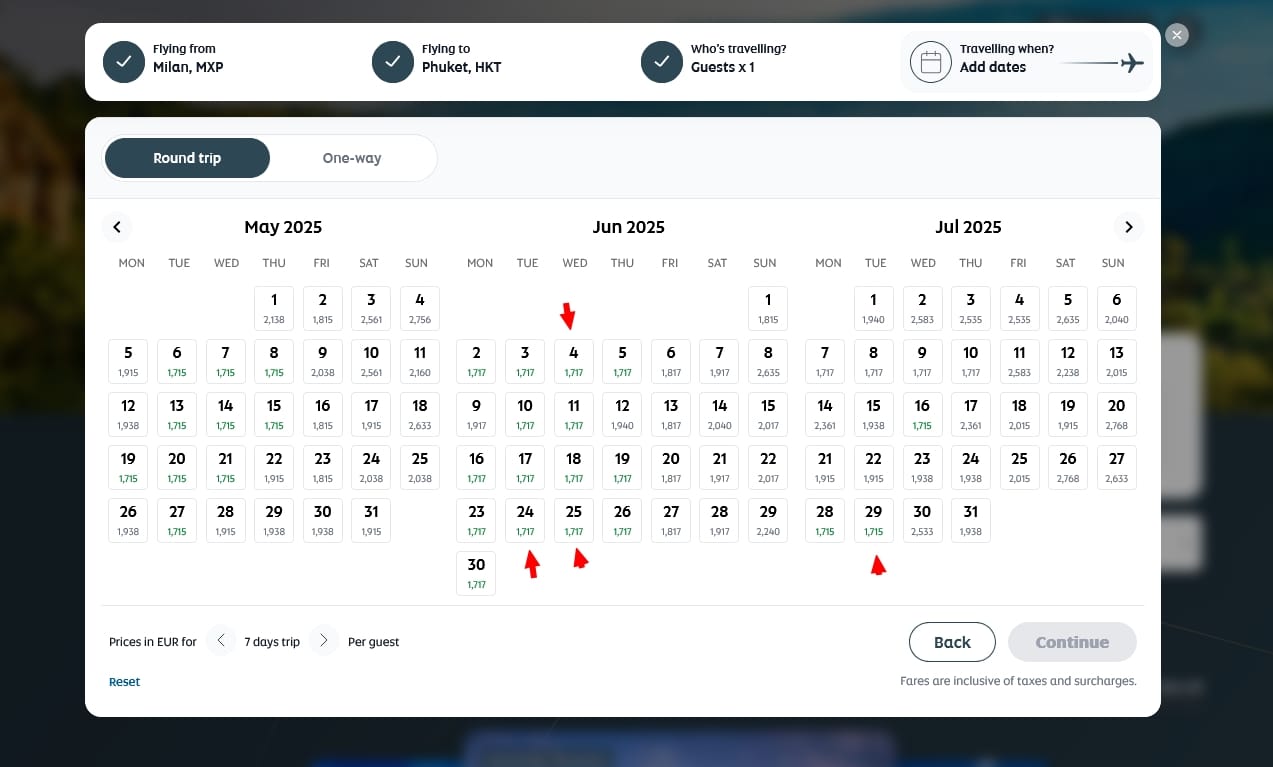Image resolution: width=1273 pixels, height=767 pixels.
Task: Switch to One-way trip type
Action: point(352,158)
